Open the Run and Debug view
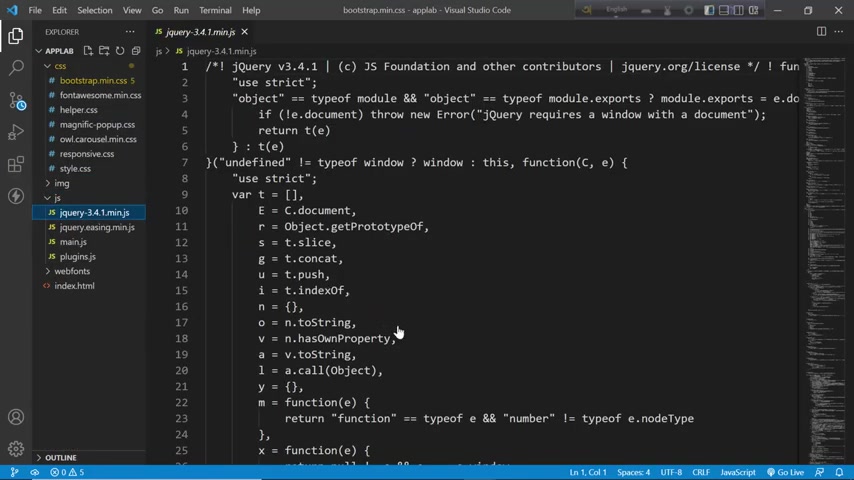Viewport: 854px width, 480px height. pos(16,132)
